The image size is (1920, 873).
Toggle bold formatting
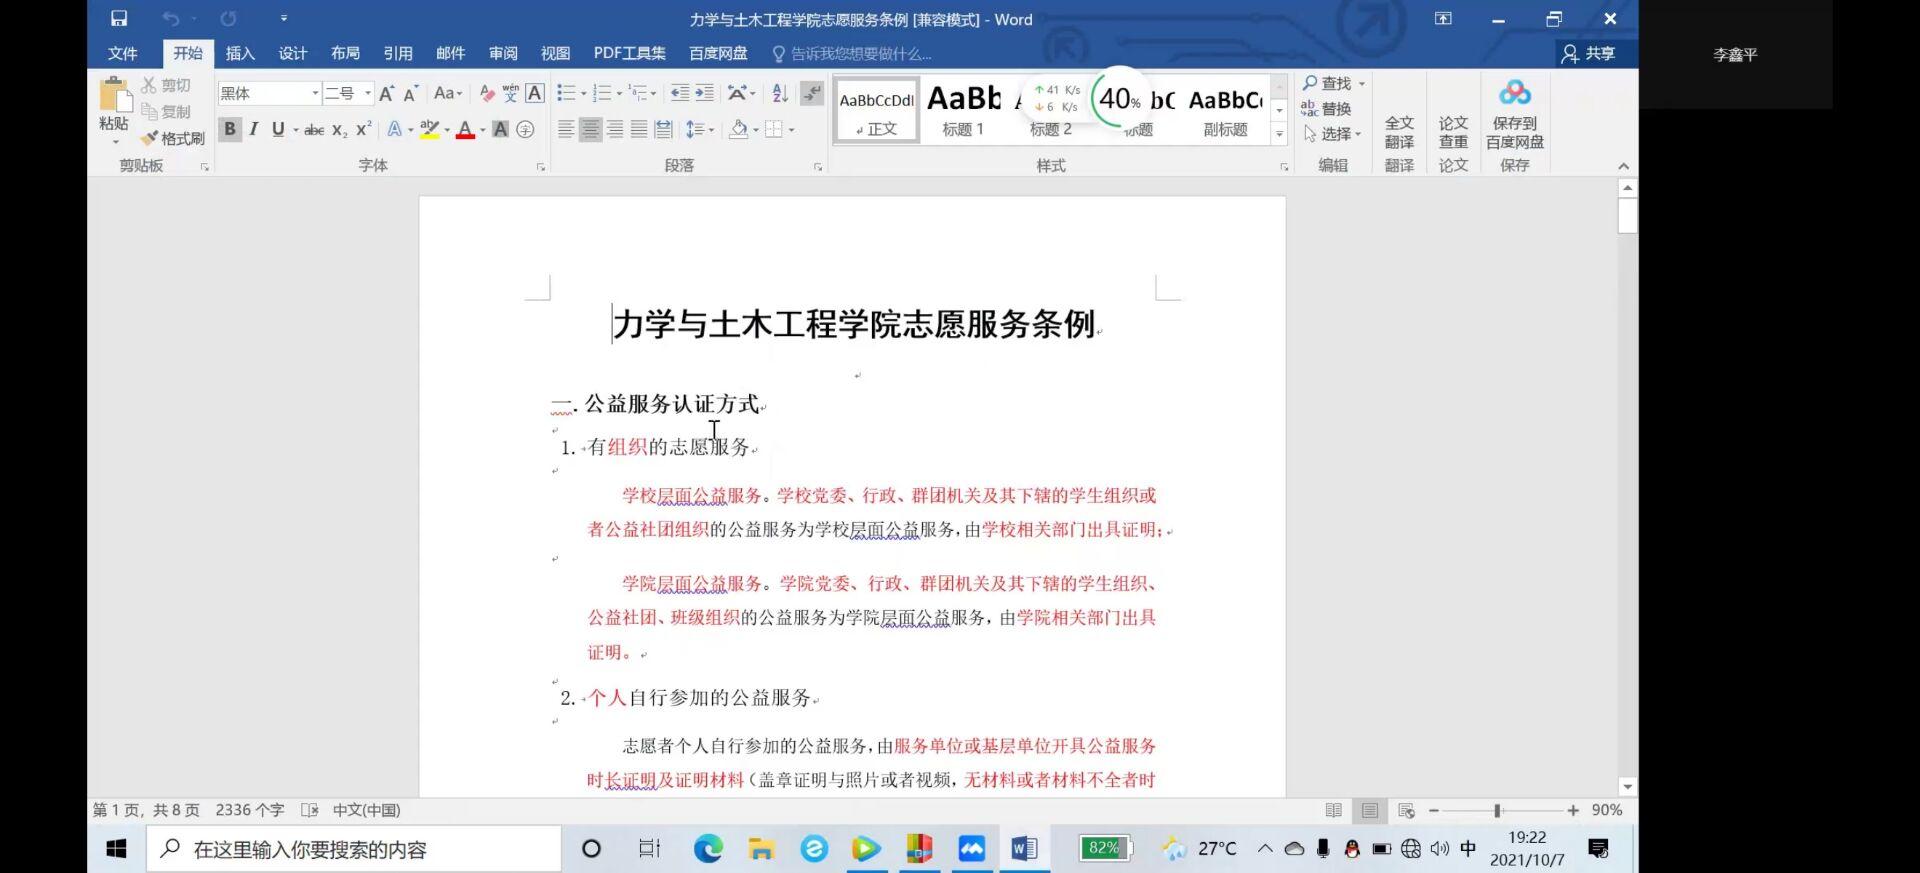click(230, 129)
